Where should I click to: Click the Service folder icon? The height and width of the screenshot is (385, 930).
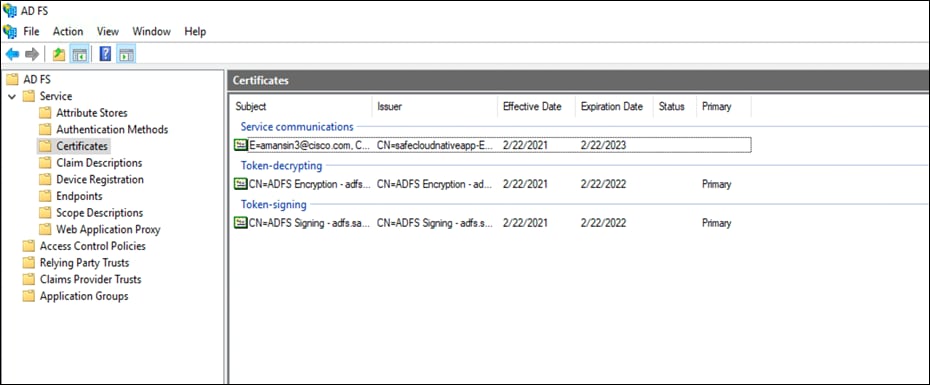(28, 96)
